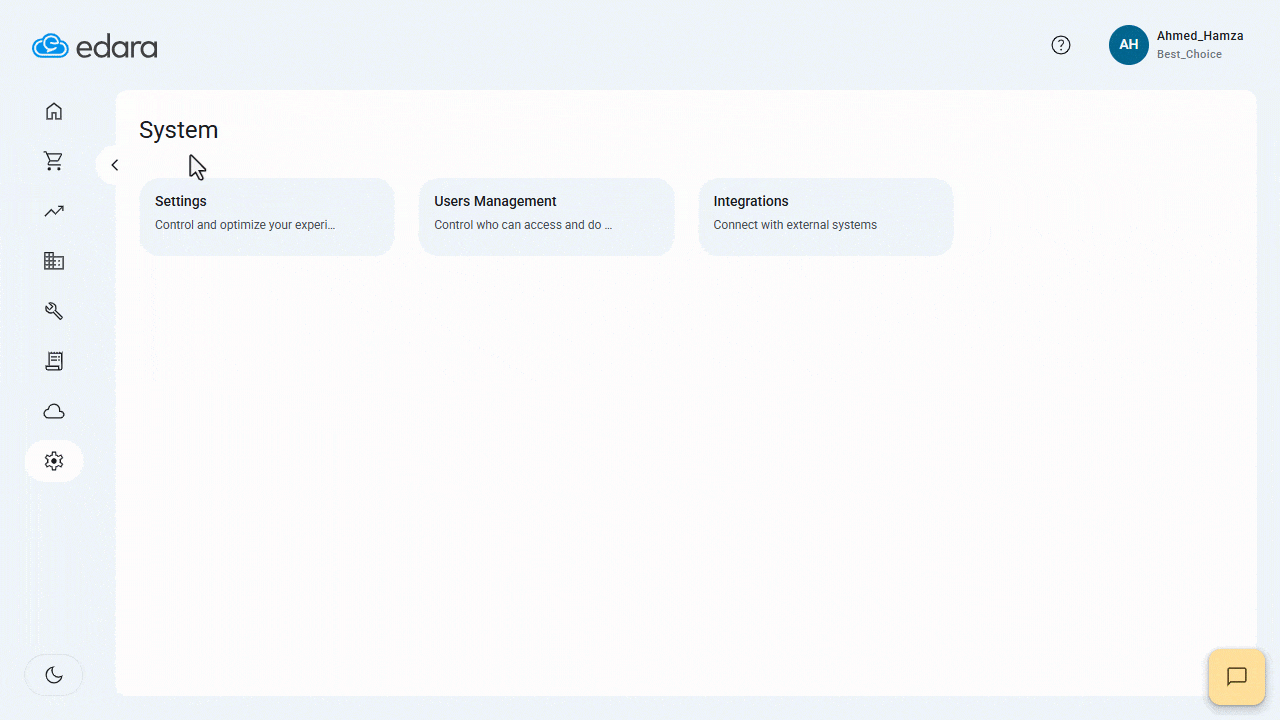Select the System gear sidebar icon
Viewport: 1280px width, 720px height.
pyautogui.click(x=54, y=461)
